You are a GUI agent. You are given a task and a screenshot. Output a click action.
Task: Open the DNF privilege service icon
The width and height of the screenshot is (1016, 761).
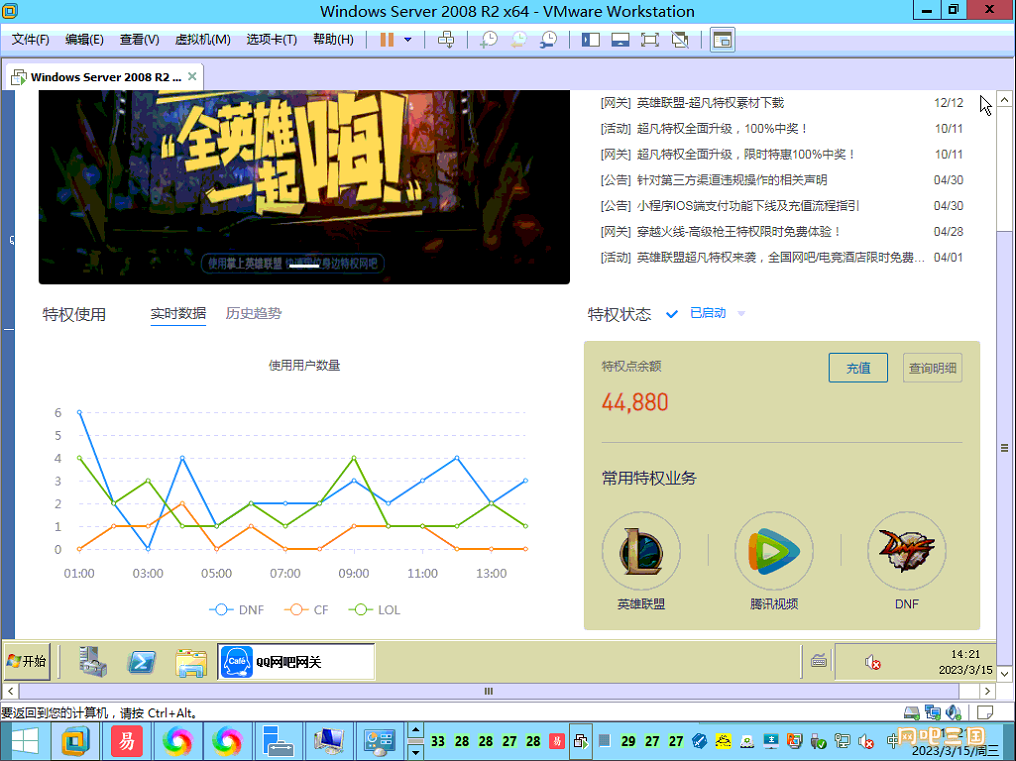pyautogui.click(x=906, y=551)
